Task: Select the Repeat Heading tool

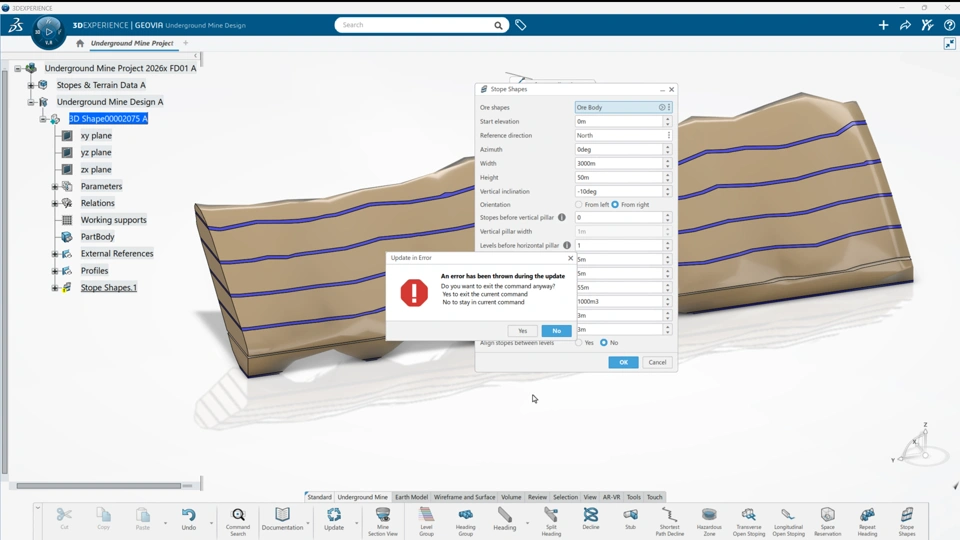Action: click(867, 522)
